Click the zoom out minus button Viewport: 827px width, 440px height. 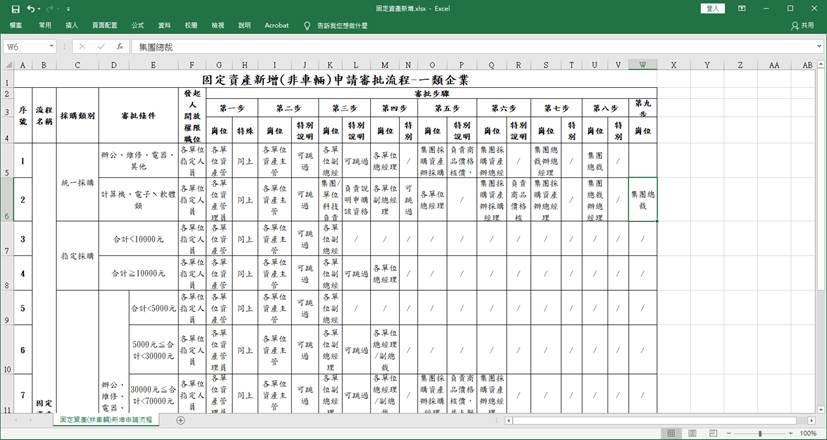tap(729, 433)
